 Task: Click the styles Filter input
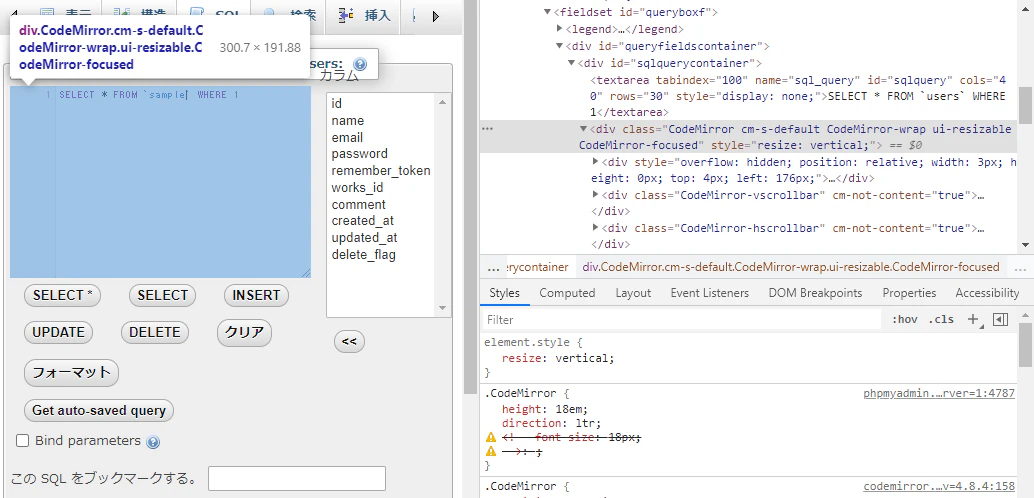coord(682,320)
